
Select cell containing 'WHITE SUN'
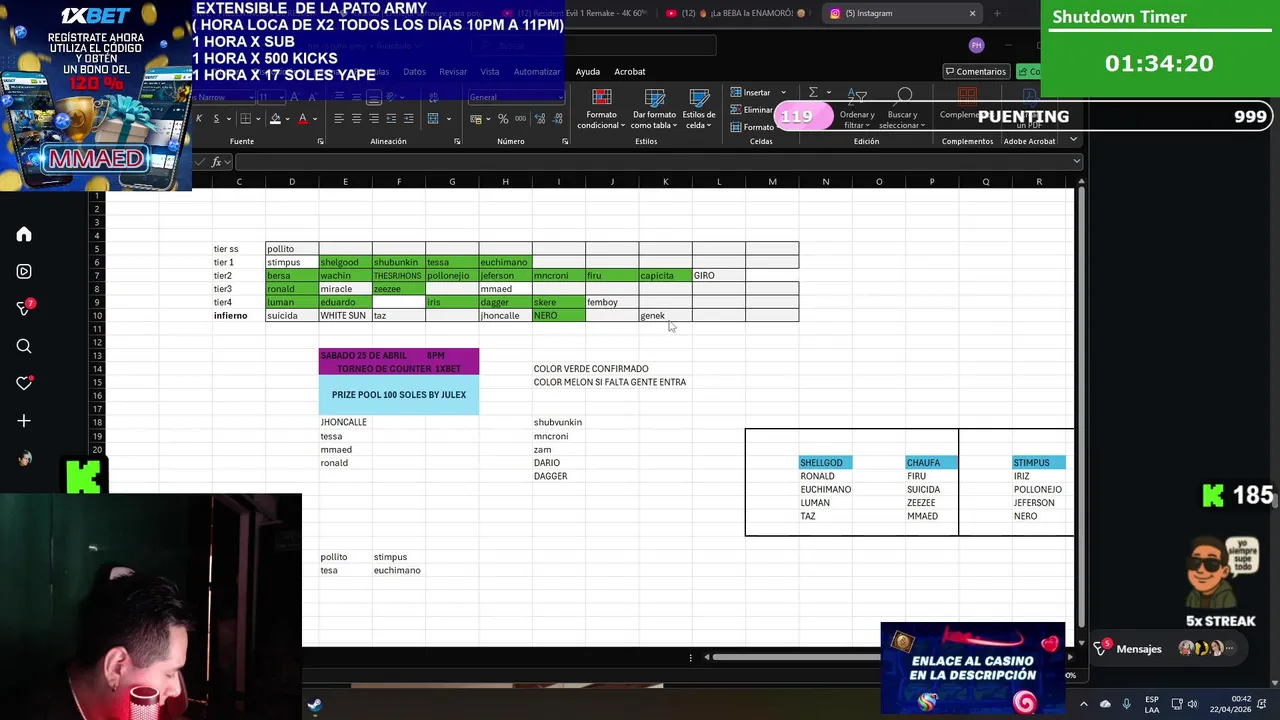(345, 316)
